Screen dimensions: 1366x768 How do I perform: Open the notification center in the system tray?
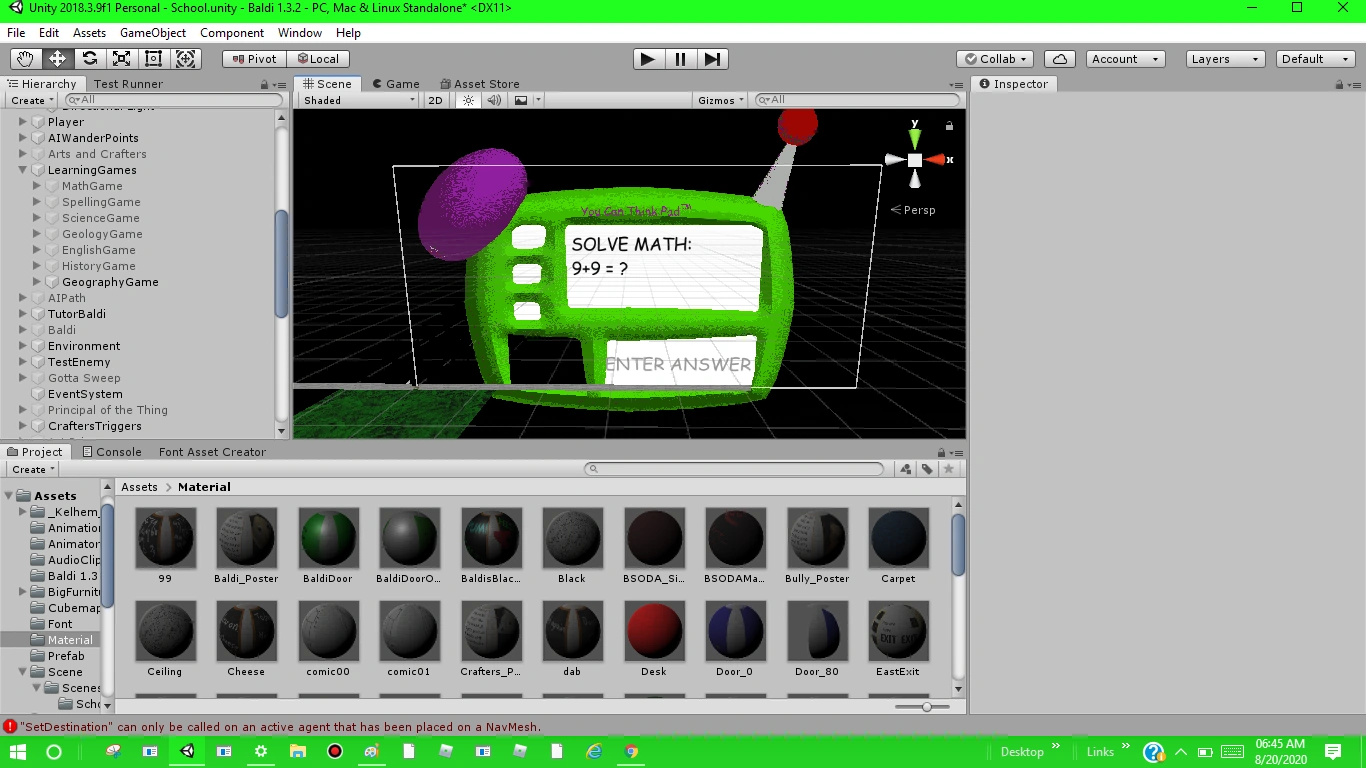tap(1332, 751)
